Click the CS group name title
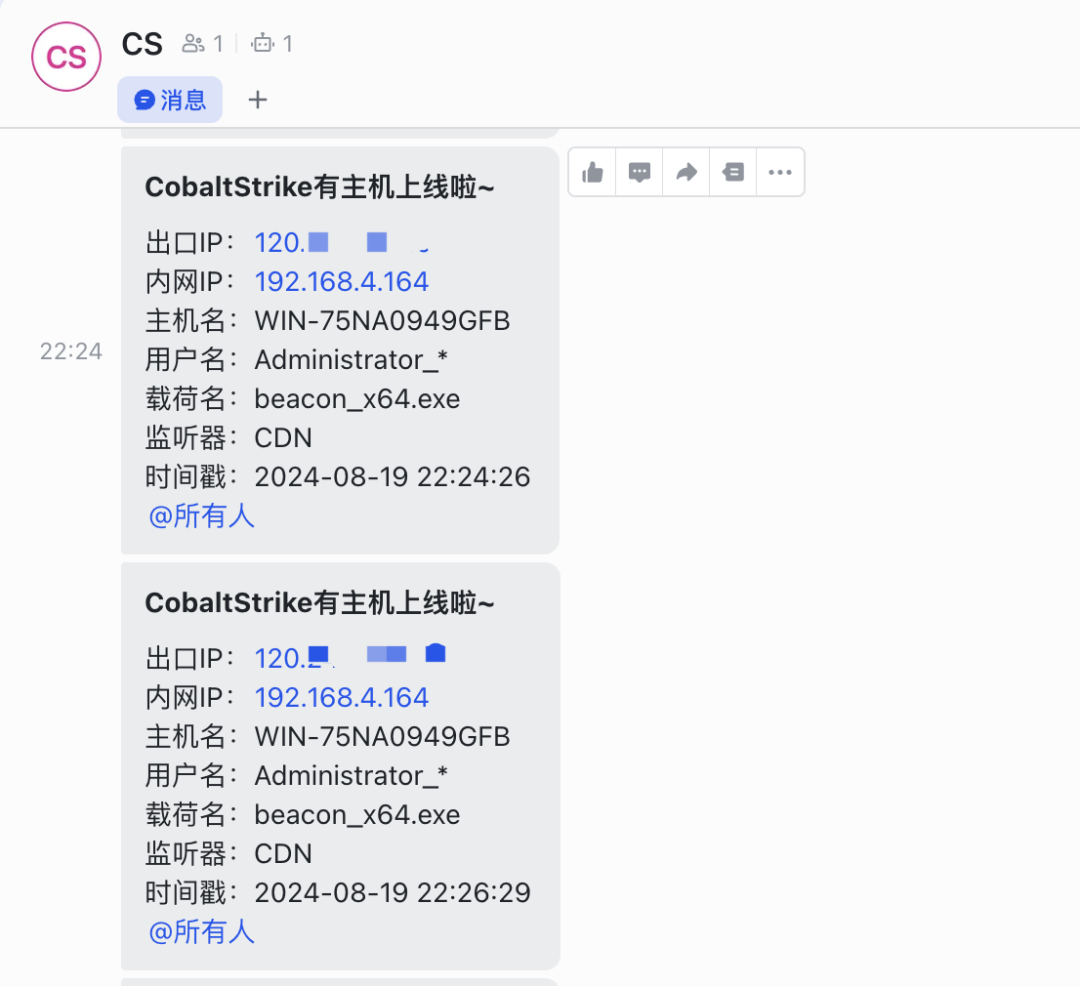Image resolution: width=1080 pixels, height=986 pixels. click(x=142, y=44)
